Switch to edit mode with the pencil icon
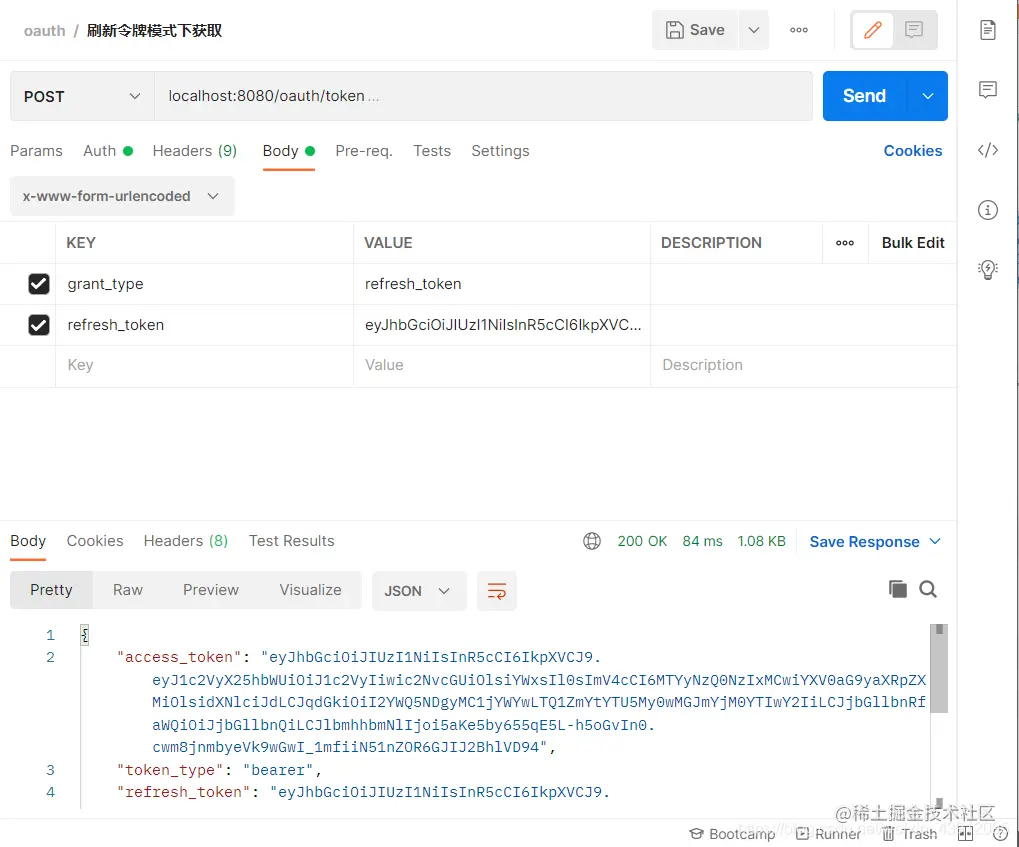The width and height of the screenshot is (1019, 847). tap(873, 30)
